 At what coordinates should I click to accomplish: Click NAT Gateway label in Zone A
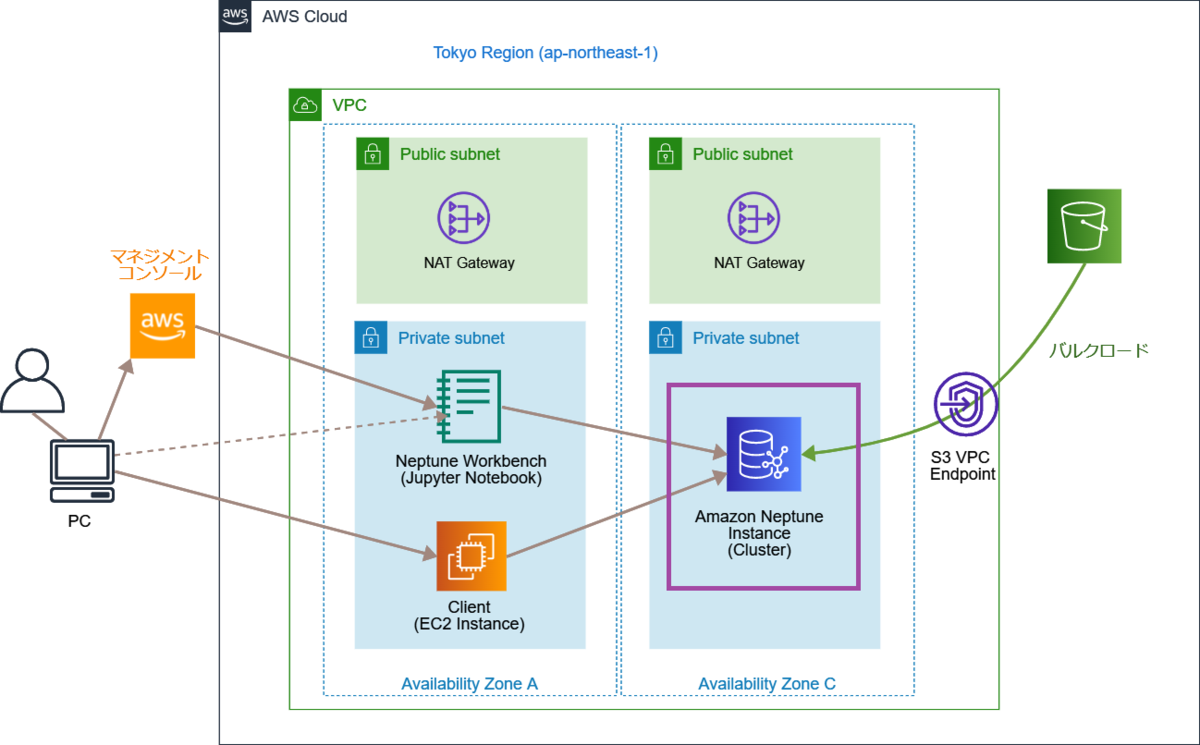click(x=469, y=263)
